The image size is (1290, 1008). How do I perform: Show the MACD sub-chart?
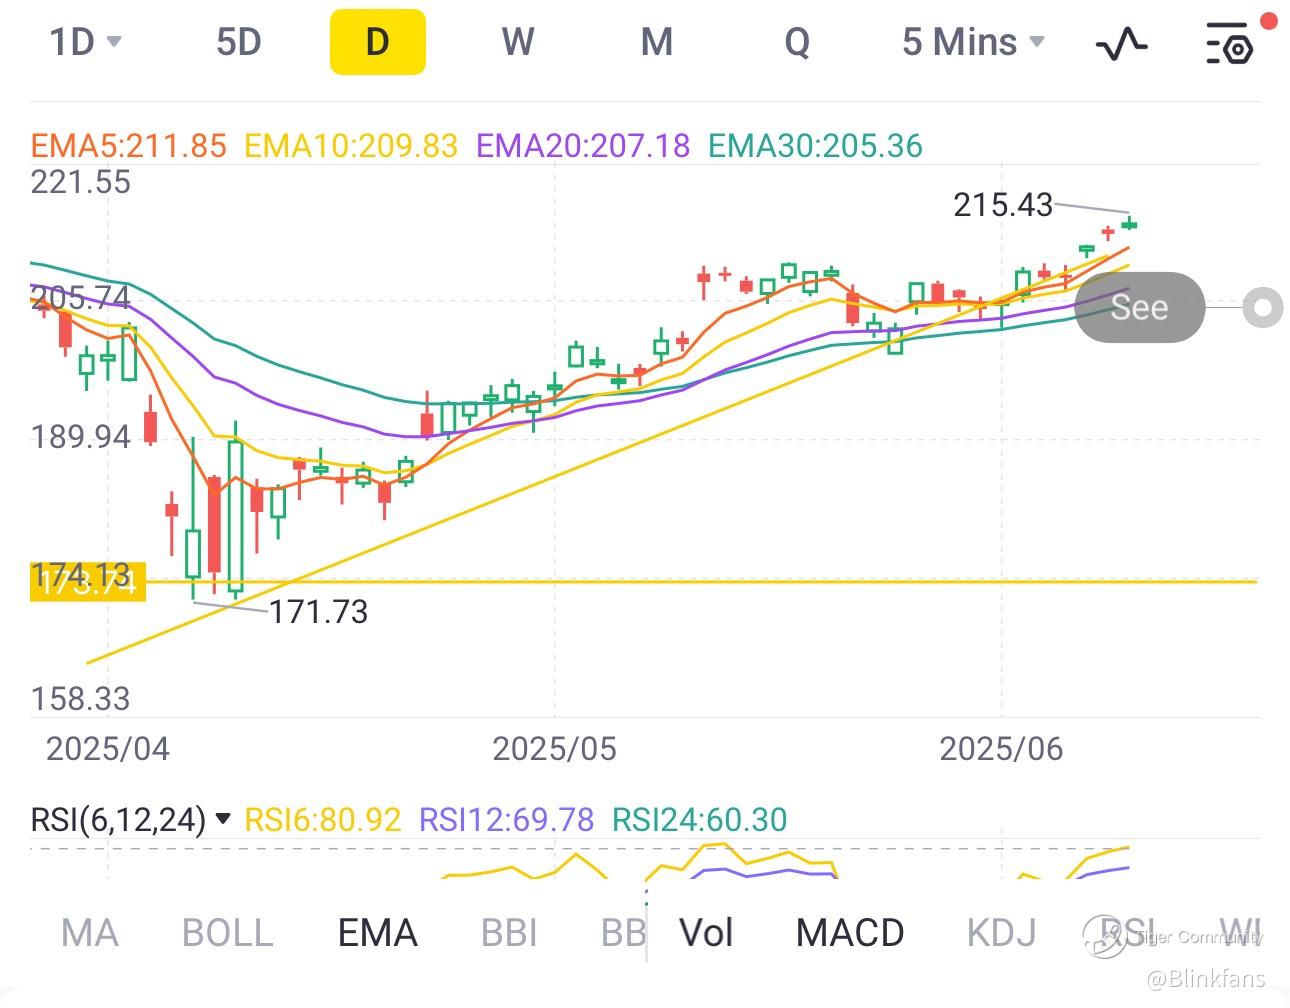[x=849, y=933]
